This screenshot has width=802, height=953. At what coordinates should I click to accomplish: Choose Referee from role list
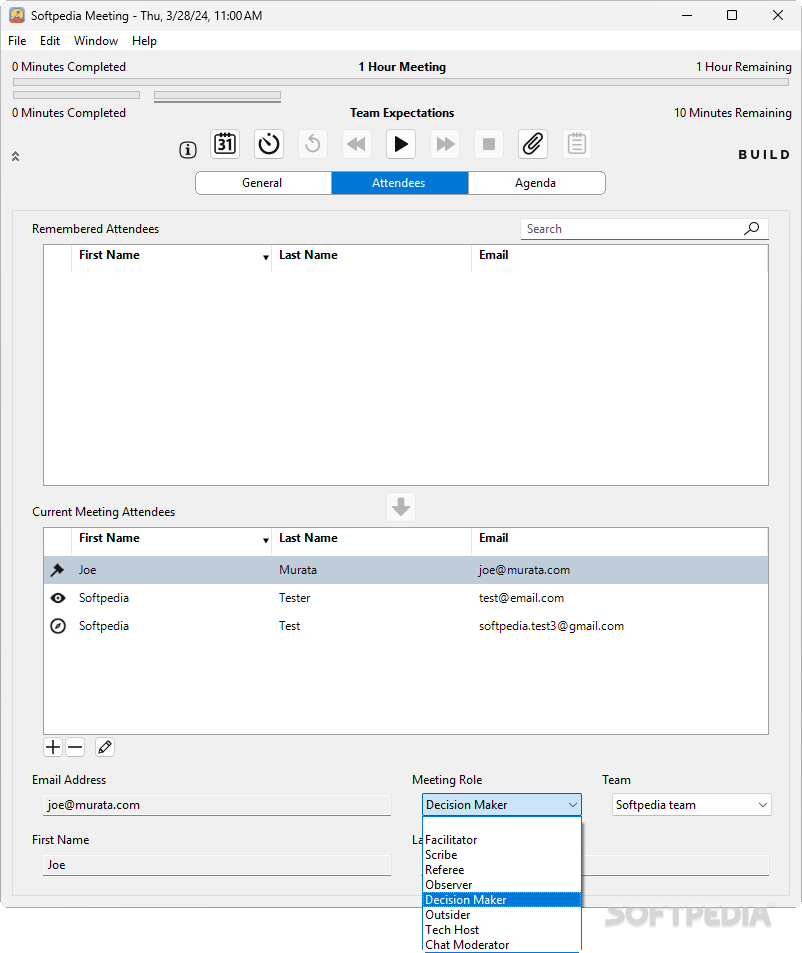[502, 870]
